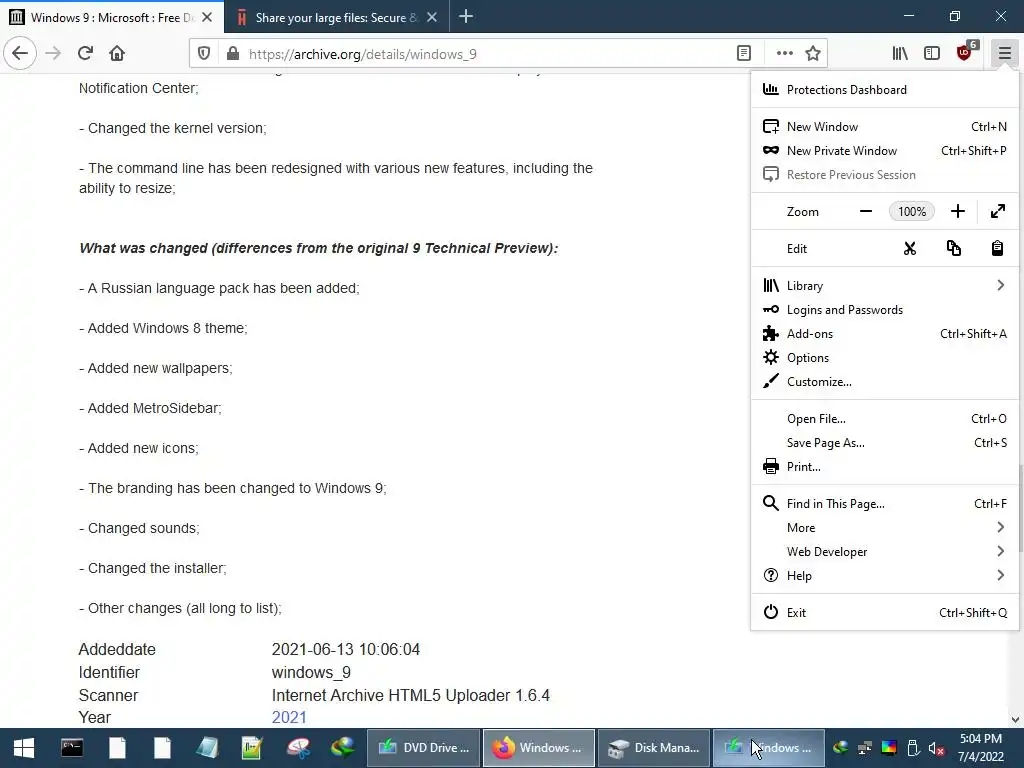Expand the Help submenu

[885, 576]
